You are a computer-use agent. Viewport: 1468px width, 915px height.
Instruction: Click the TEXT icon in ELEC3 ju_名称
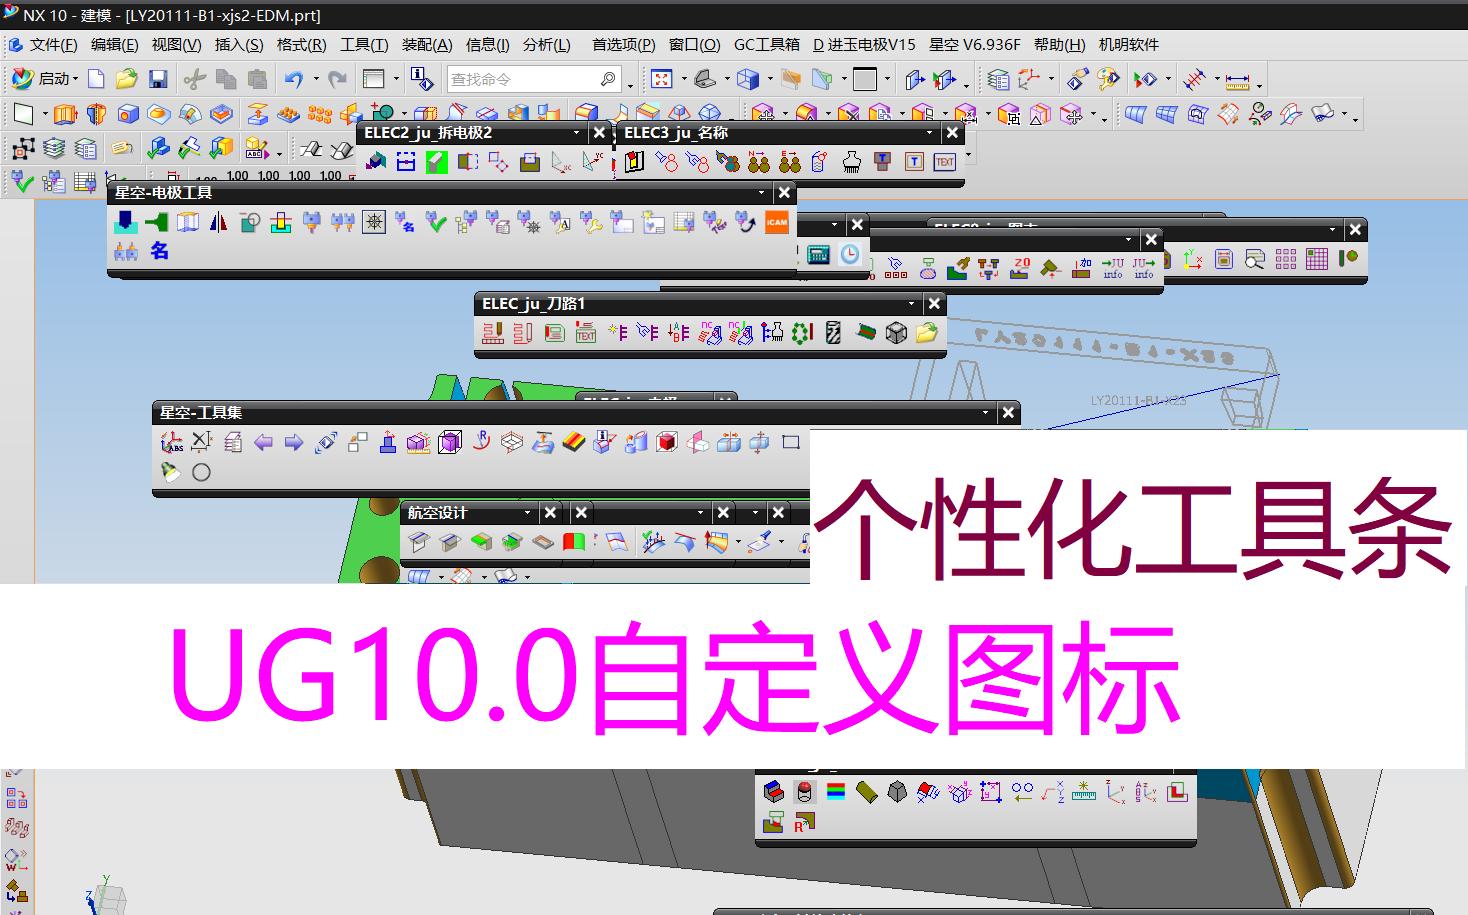click(945, 161)
